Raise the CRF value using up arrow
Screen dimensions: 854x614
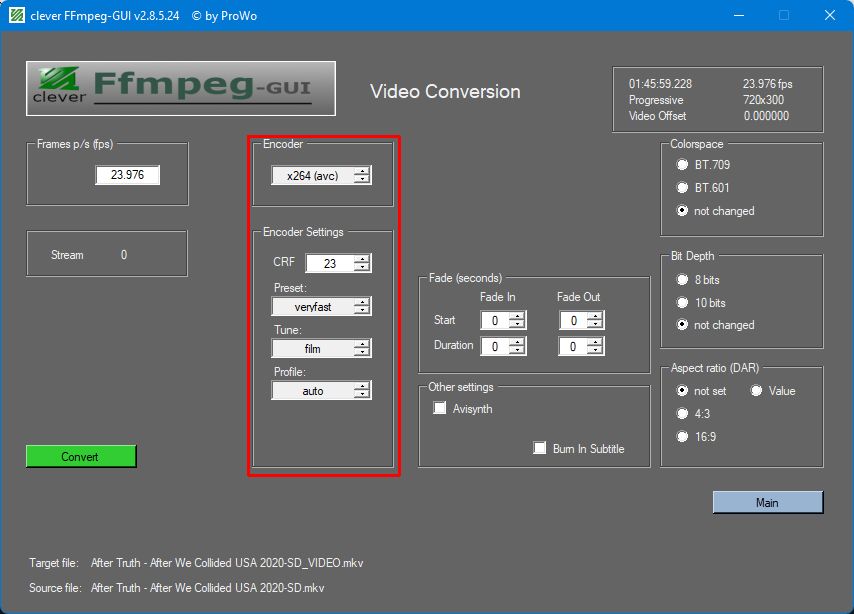click(x=362, y=258)
